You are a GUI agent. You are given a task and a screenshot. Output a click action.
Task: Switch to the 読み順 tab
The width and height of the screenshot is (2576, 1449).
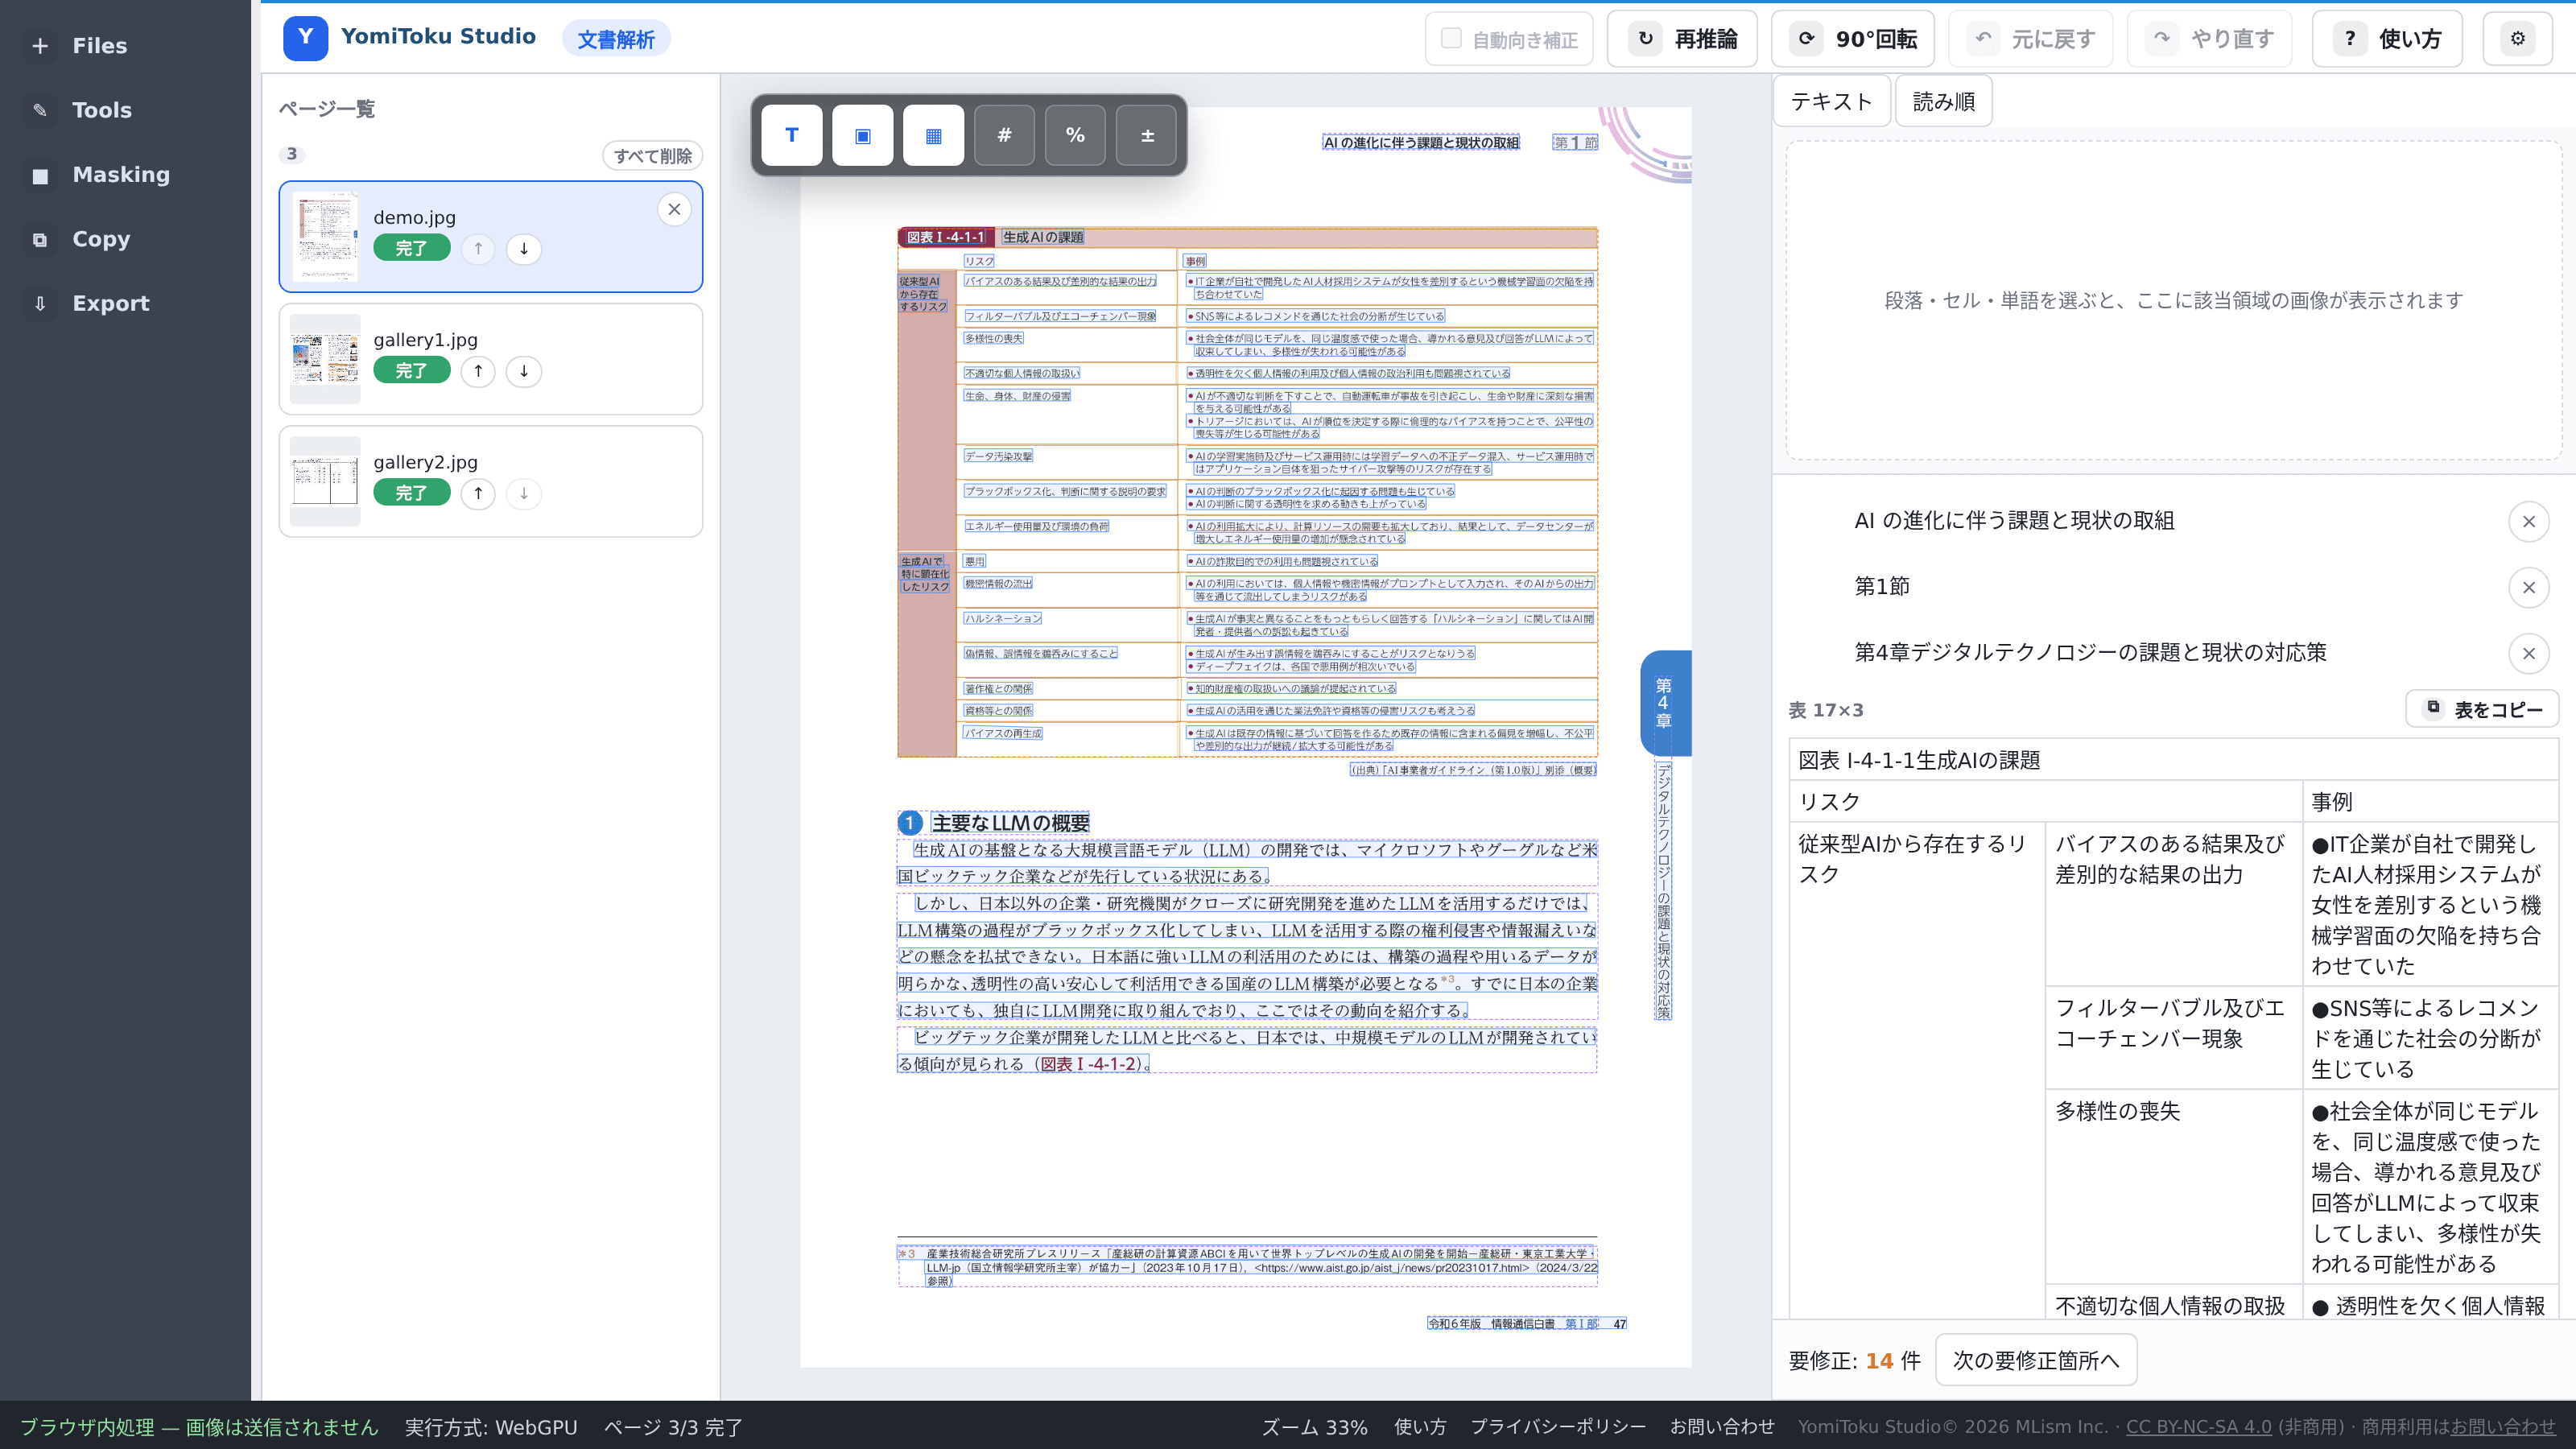pyautogui.click(x=1943, y=101)
